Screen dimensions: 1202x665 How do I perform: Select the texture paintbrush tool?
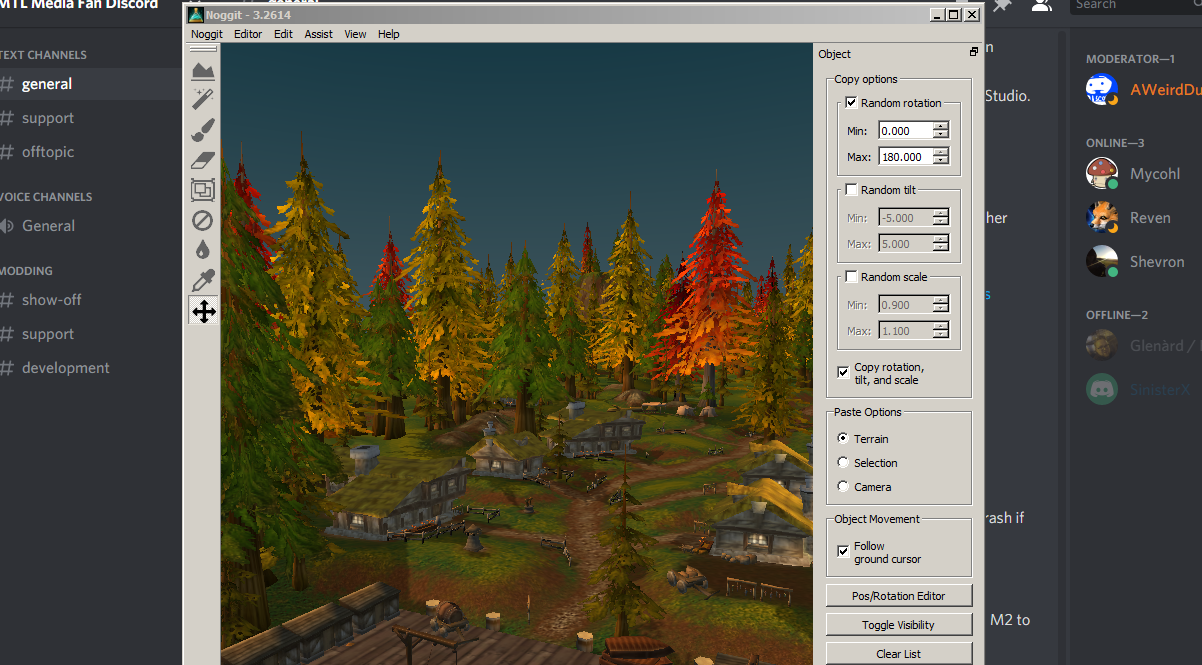coord(203,129)
